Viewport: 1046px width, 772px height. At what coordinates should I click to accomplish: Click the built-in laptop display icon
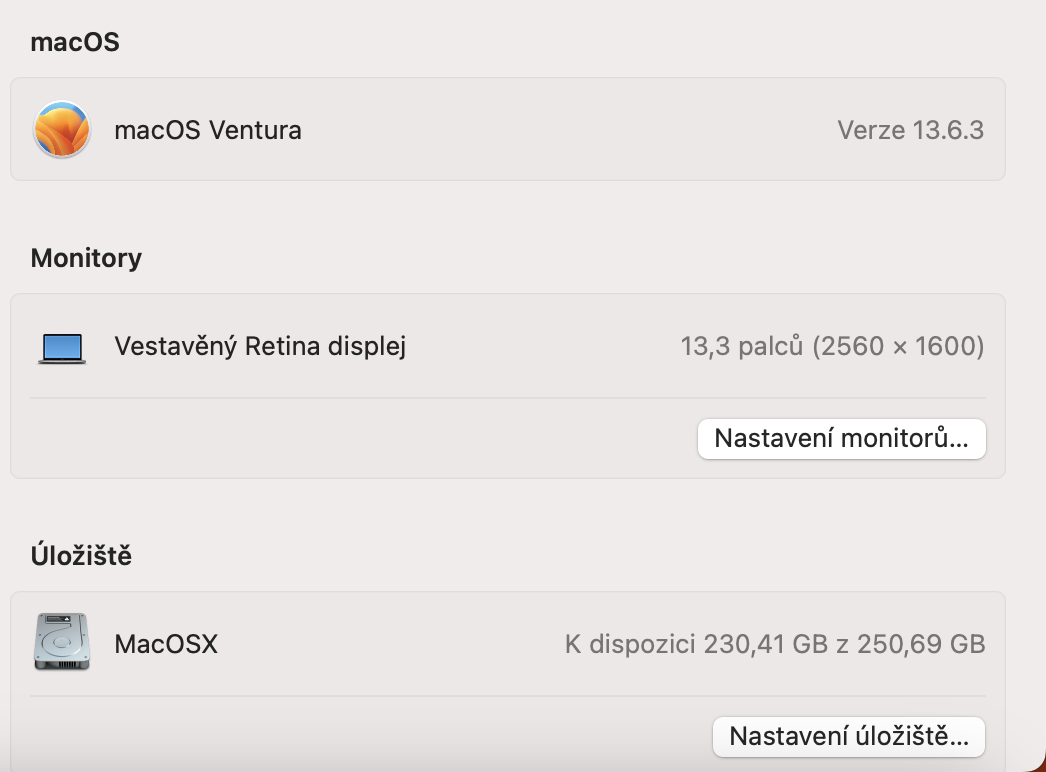[x=62, y=347]
